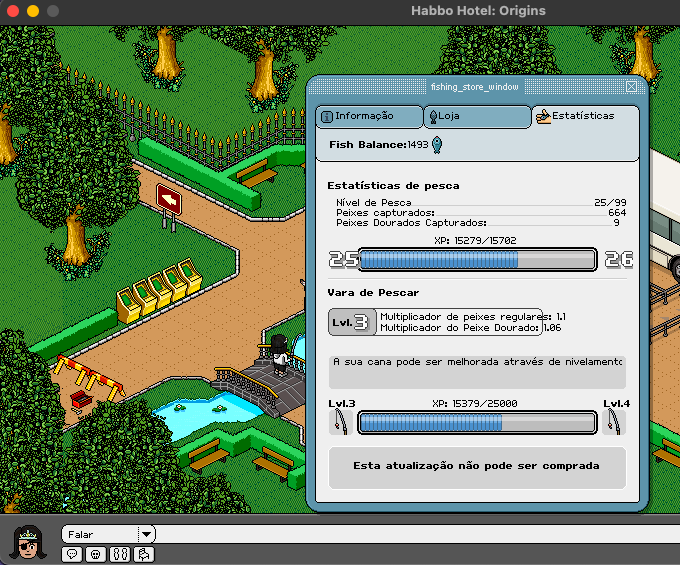Click the 'XP: 15379/25000' label
Screen dimensions: 680x565
click(x=475, y=404)
